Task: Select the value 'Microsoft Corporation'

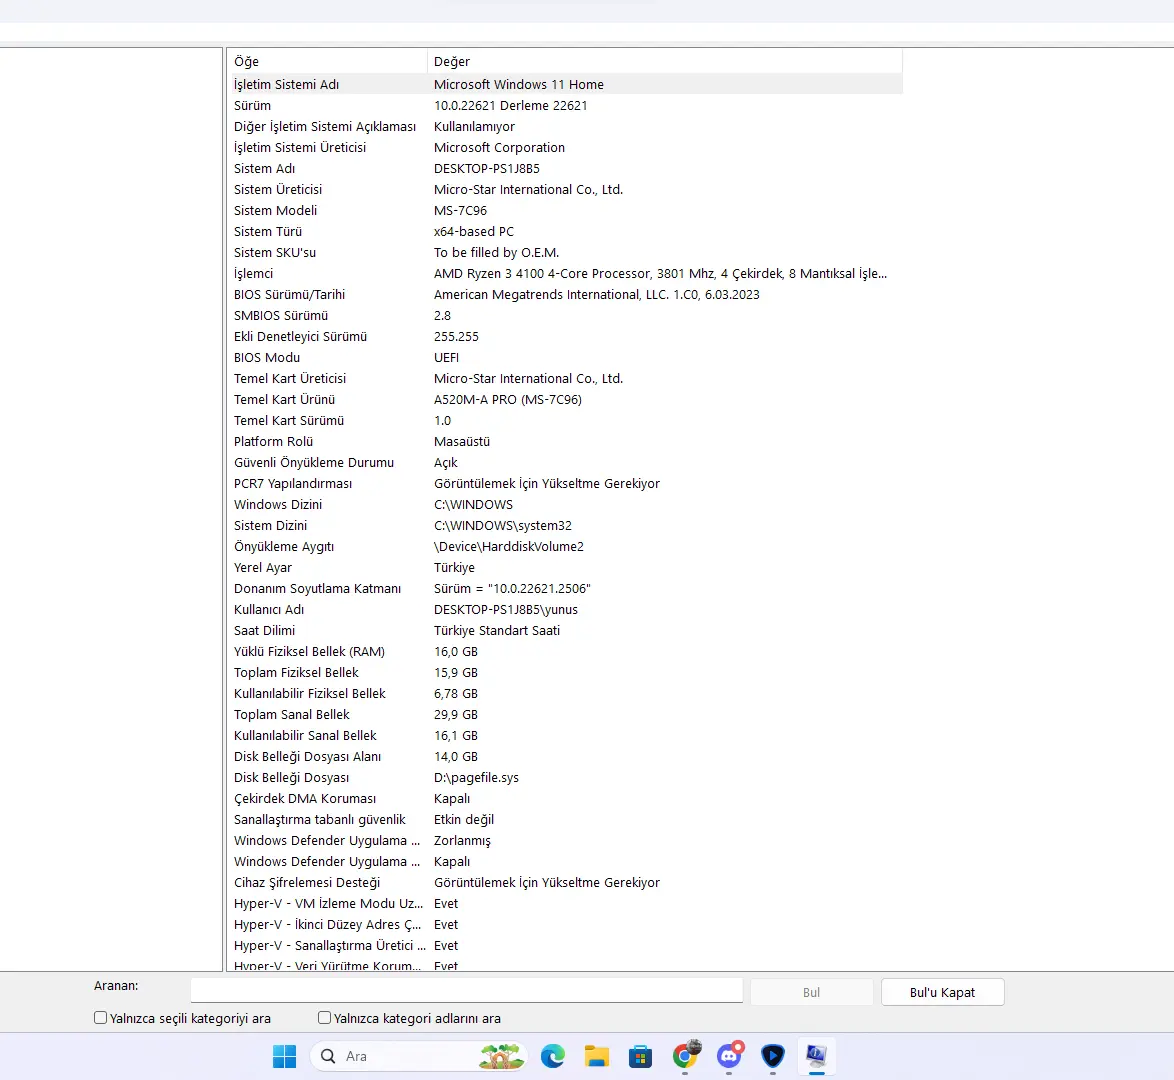Action: point(499,148)
